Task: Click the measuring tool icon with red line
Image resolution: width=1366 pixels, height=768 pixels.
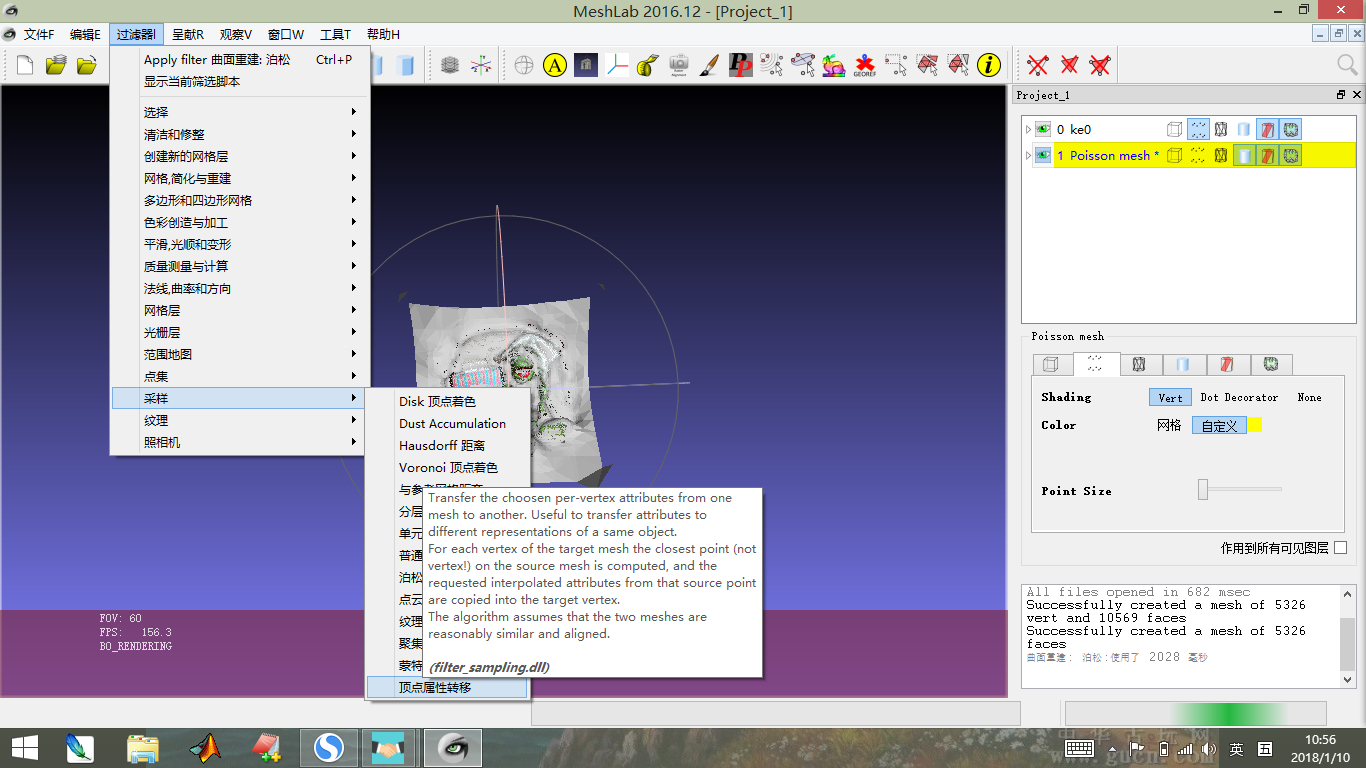Action: 617,65
